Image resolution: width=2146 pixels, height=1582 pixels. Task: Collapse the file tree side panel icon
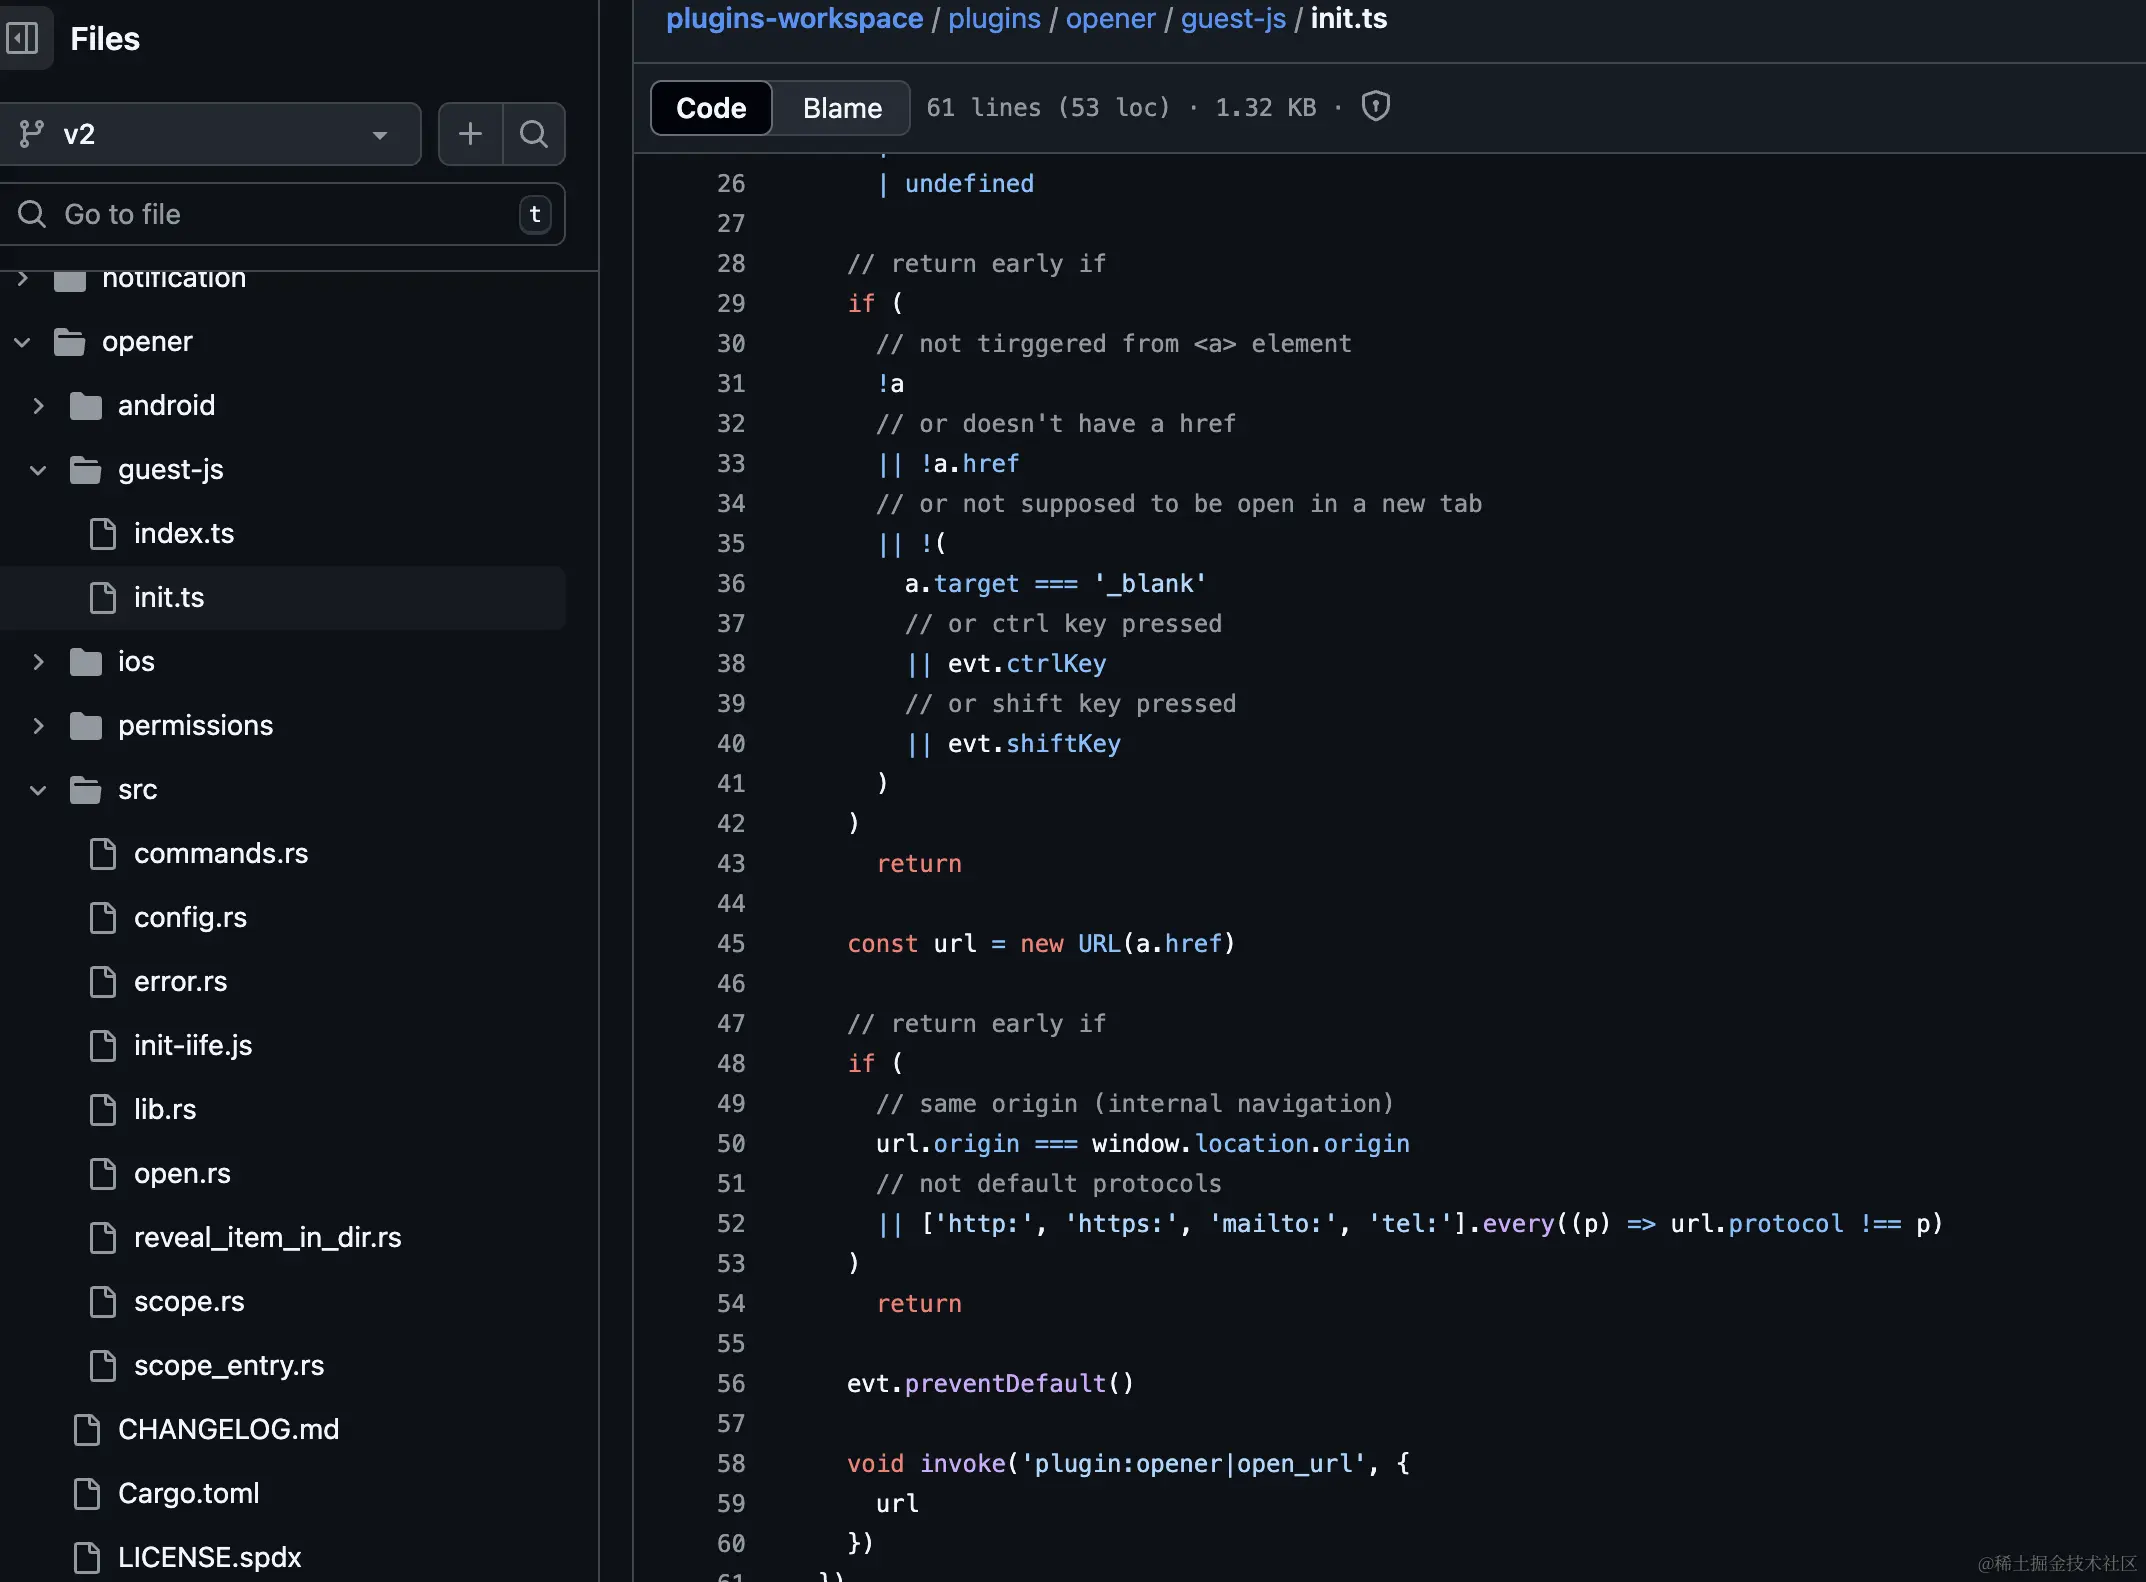tap(22, 39)
